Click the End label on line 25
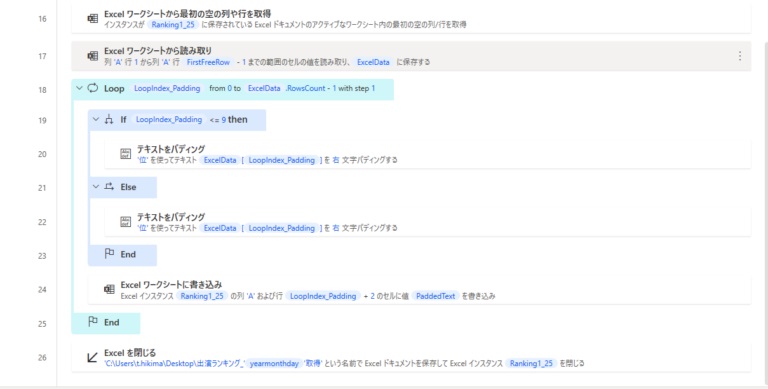 point(112,322)
